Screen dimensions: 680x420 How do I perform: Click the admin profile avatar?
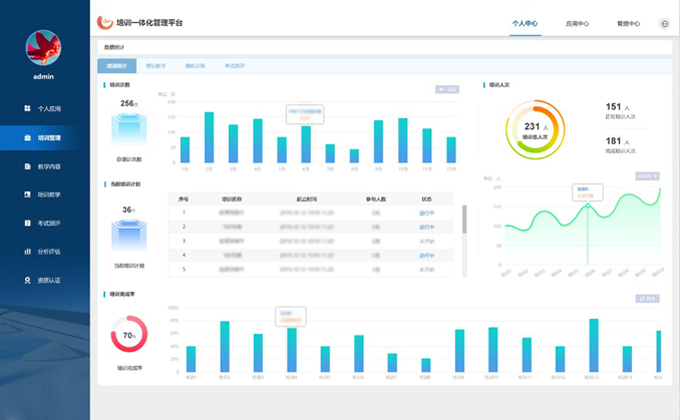coord(43,46)
